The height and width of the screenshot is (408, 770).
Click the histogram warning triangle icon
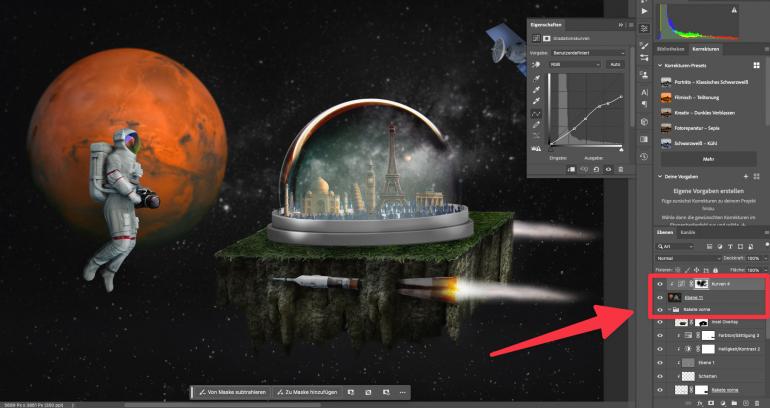735,10
